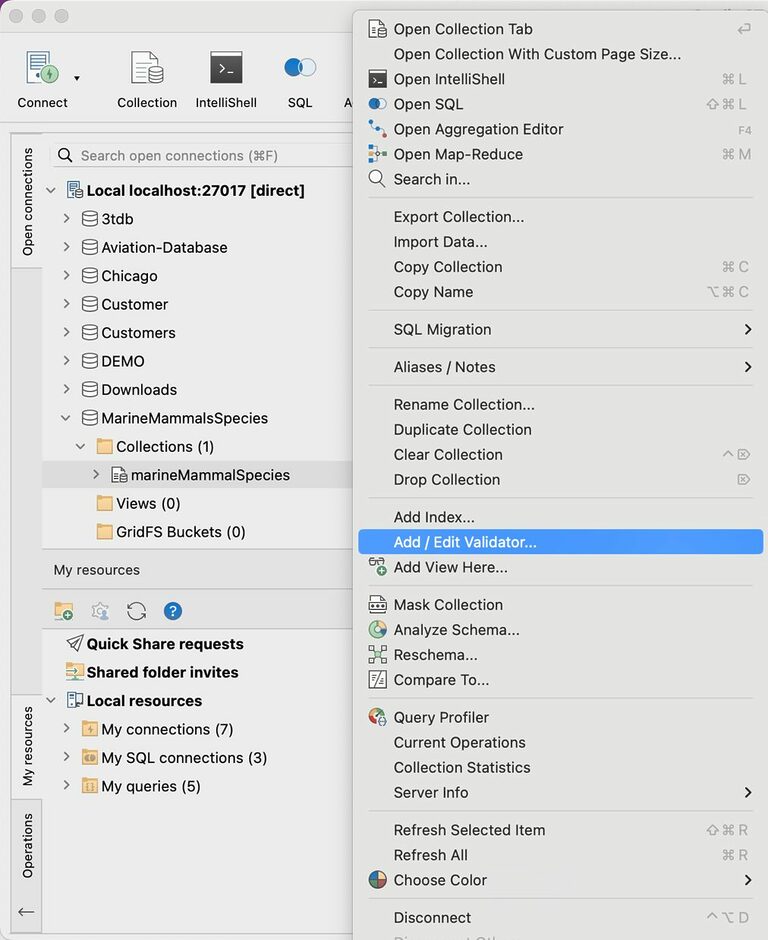
Task: Open help via the blue question mark icon
Action: pyautogui.click(x=172, y=610)
